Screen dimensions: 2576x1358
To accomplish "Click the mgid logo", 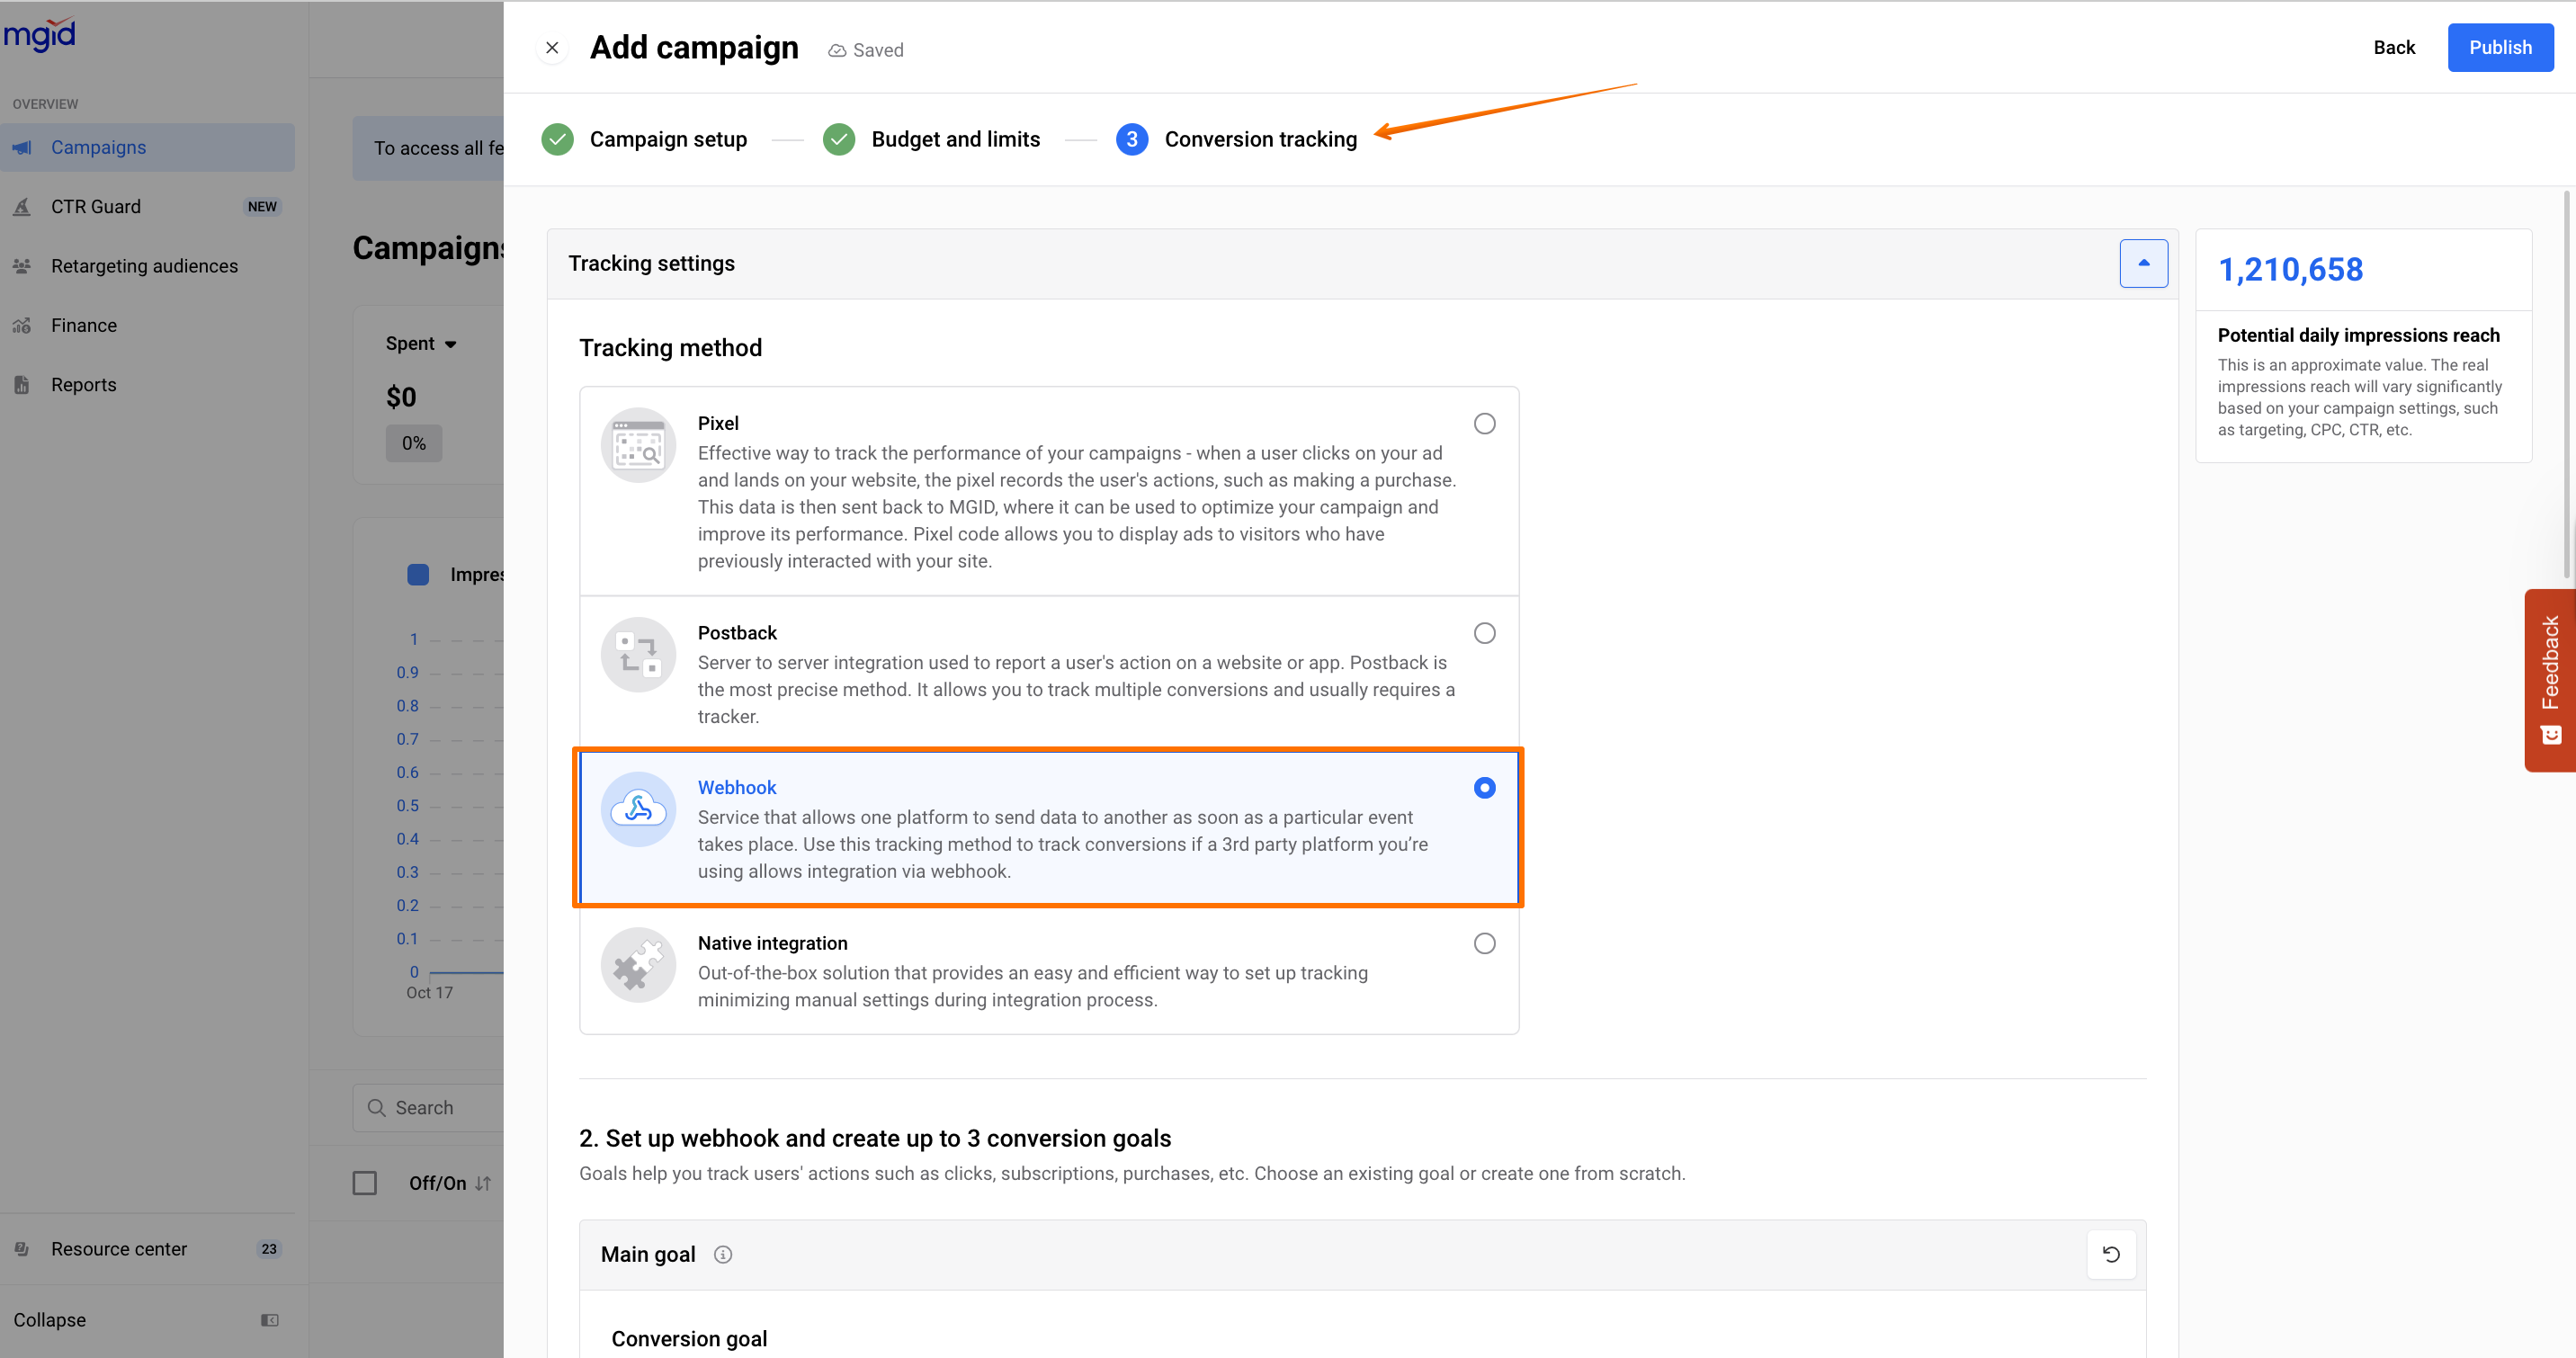I will tap(40, 35).
